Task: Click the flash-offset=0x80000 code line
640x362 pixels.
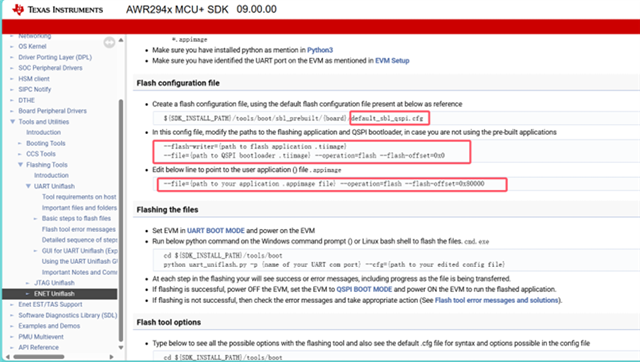Action: point(324,184)
